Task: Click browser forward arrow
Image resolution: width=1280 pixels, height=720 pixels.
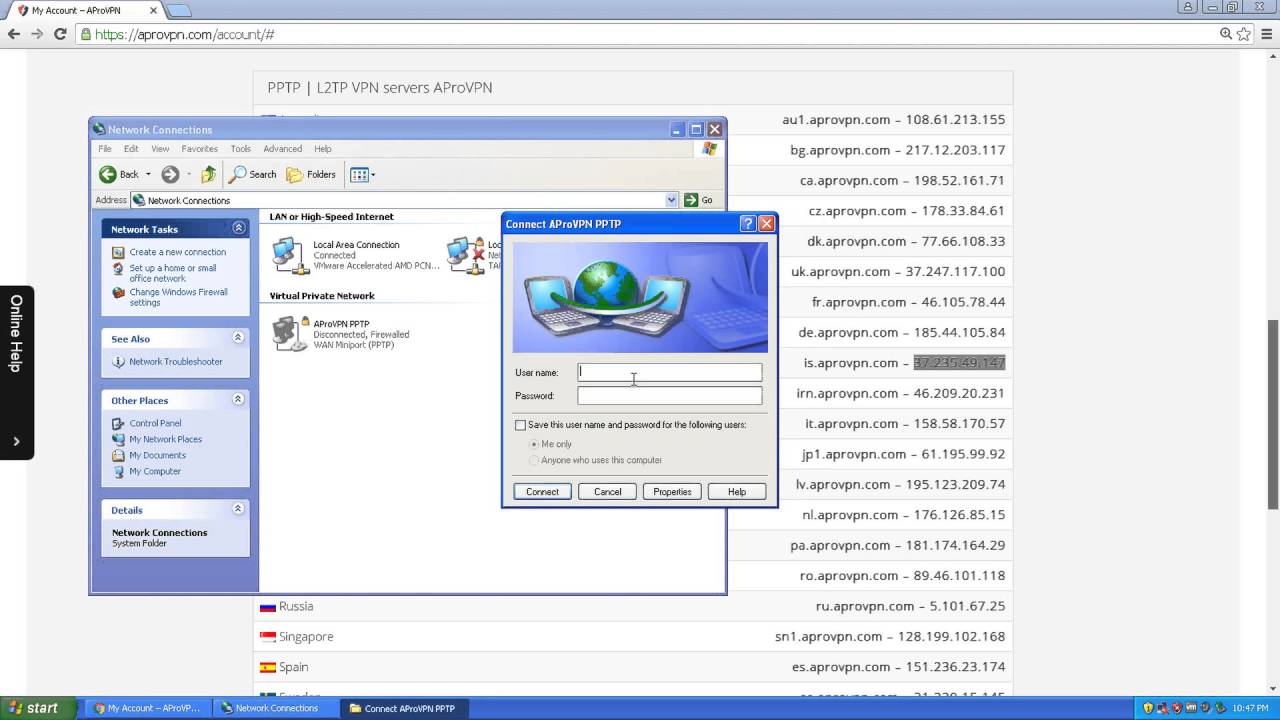Action: point(37,34)
